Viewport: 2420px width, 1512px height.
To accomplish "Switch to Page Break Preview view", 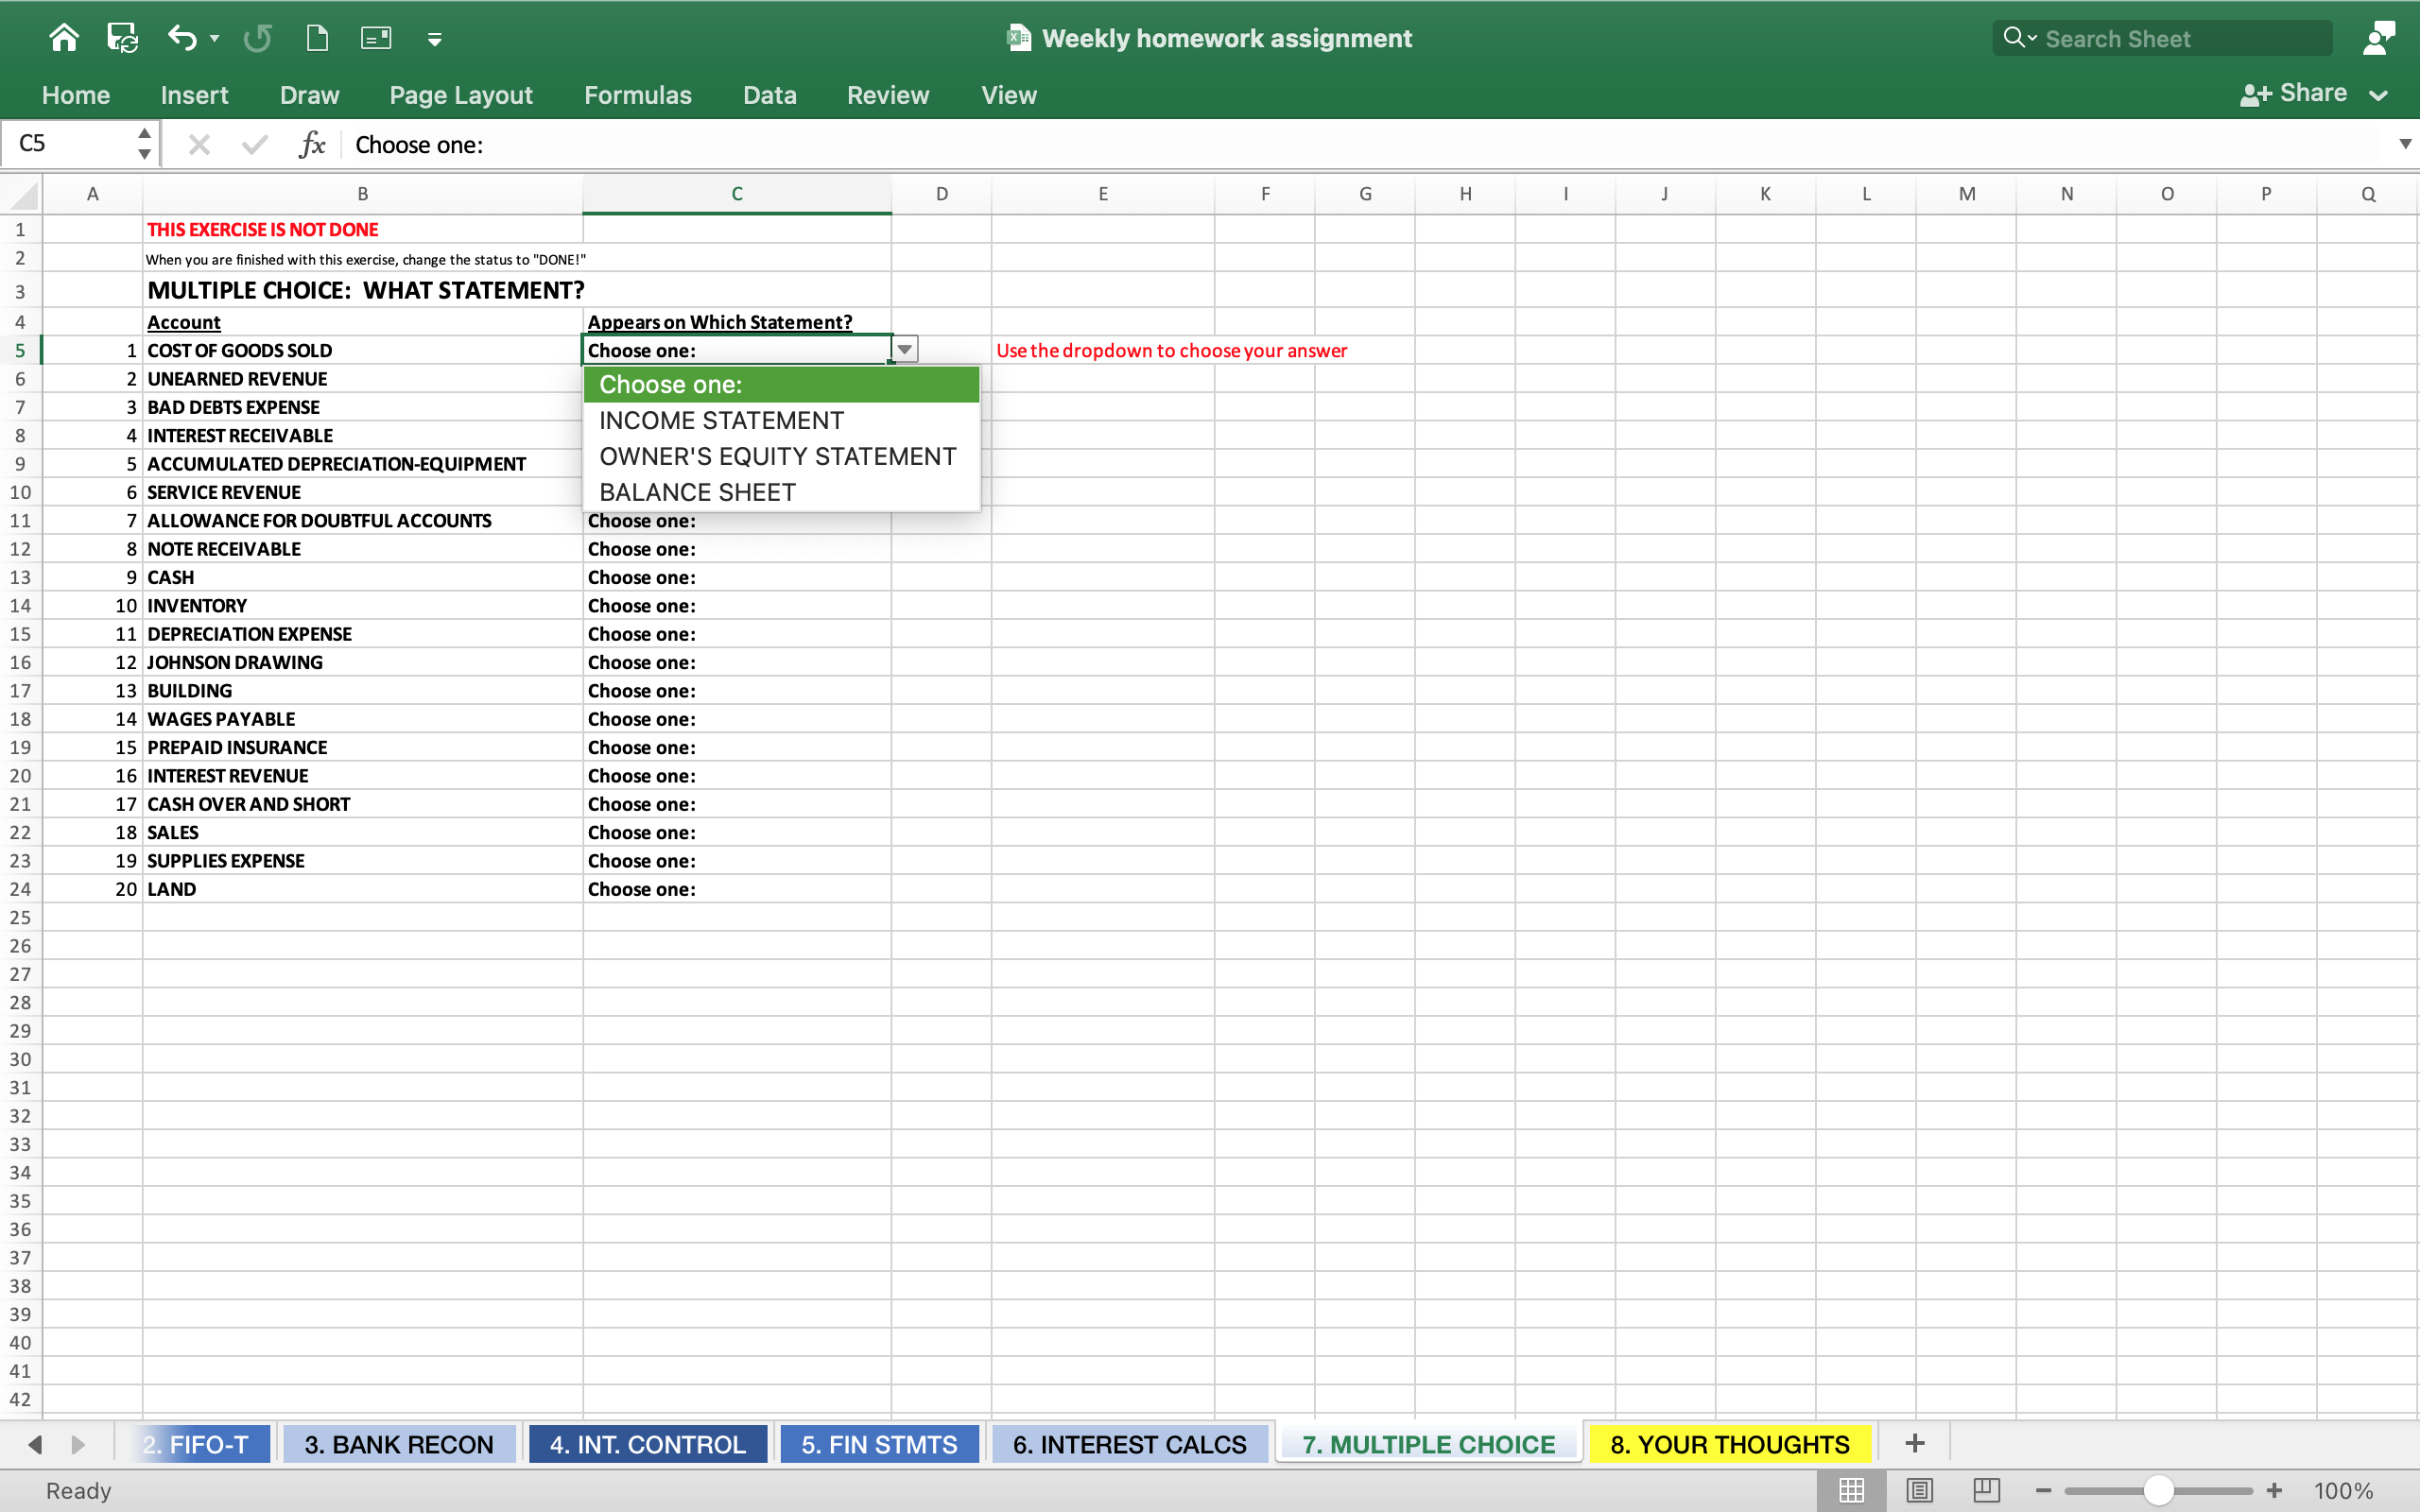I will click(x=1986, y=1490).
